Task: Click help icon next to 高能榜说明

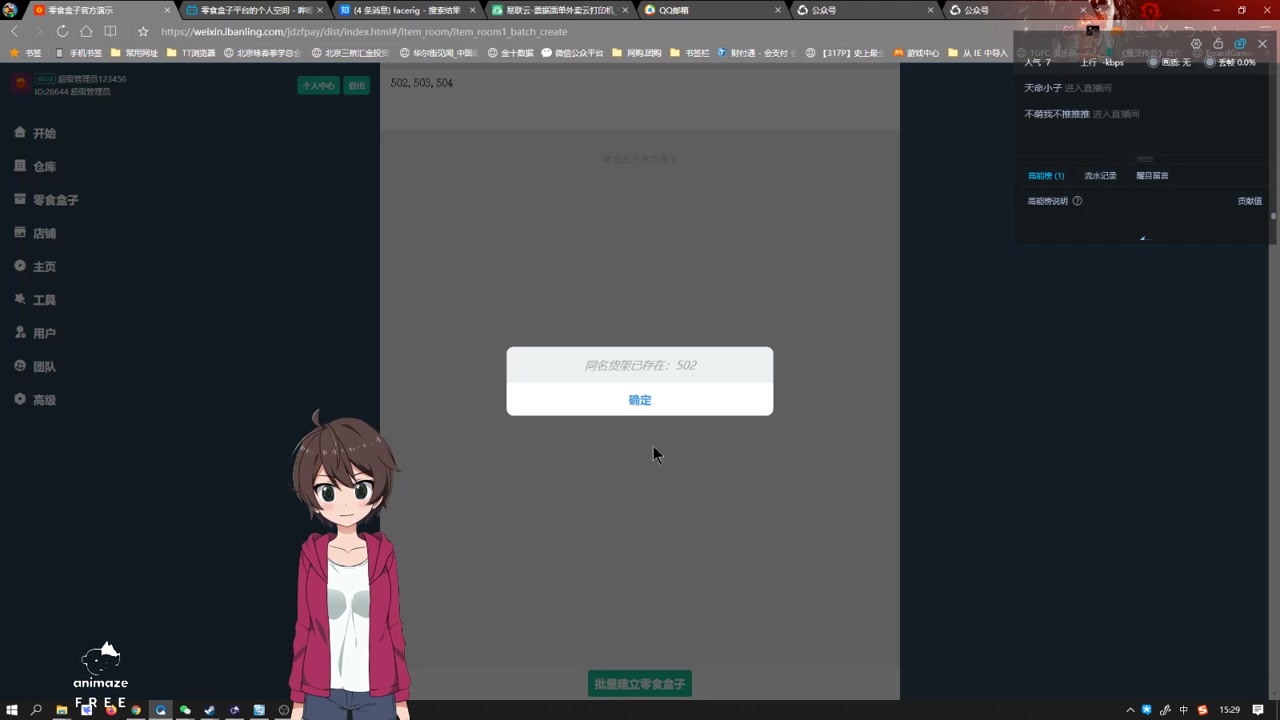Action: click(1077, 201)
